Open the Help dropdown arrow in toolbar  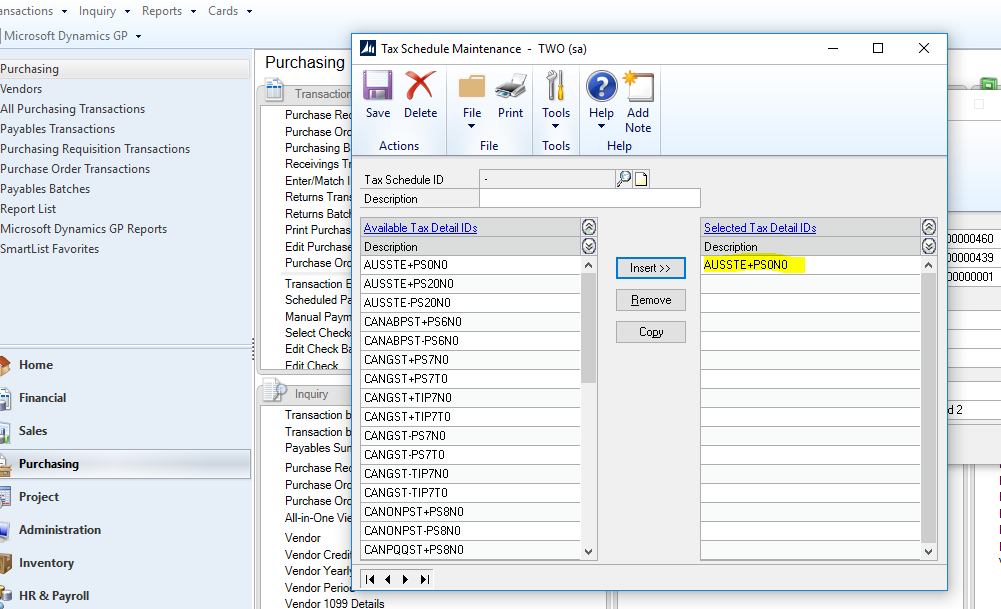(601, 126)
